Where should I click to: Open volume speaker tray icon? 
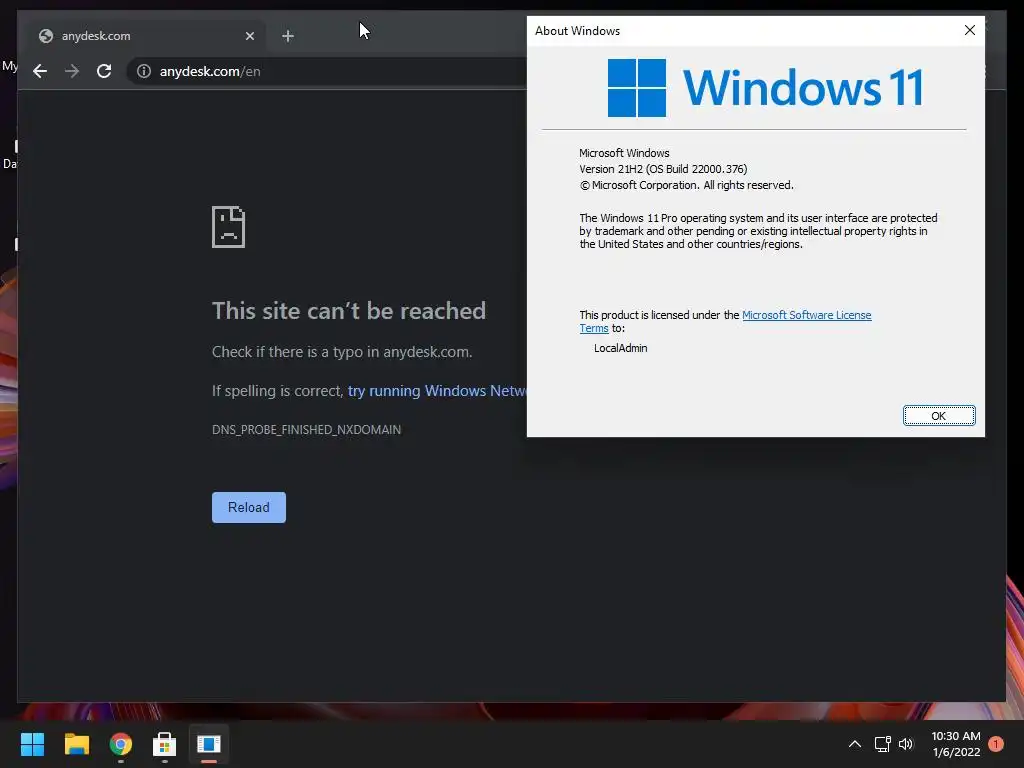tap(906, 744)
